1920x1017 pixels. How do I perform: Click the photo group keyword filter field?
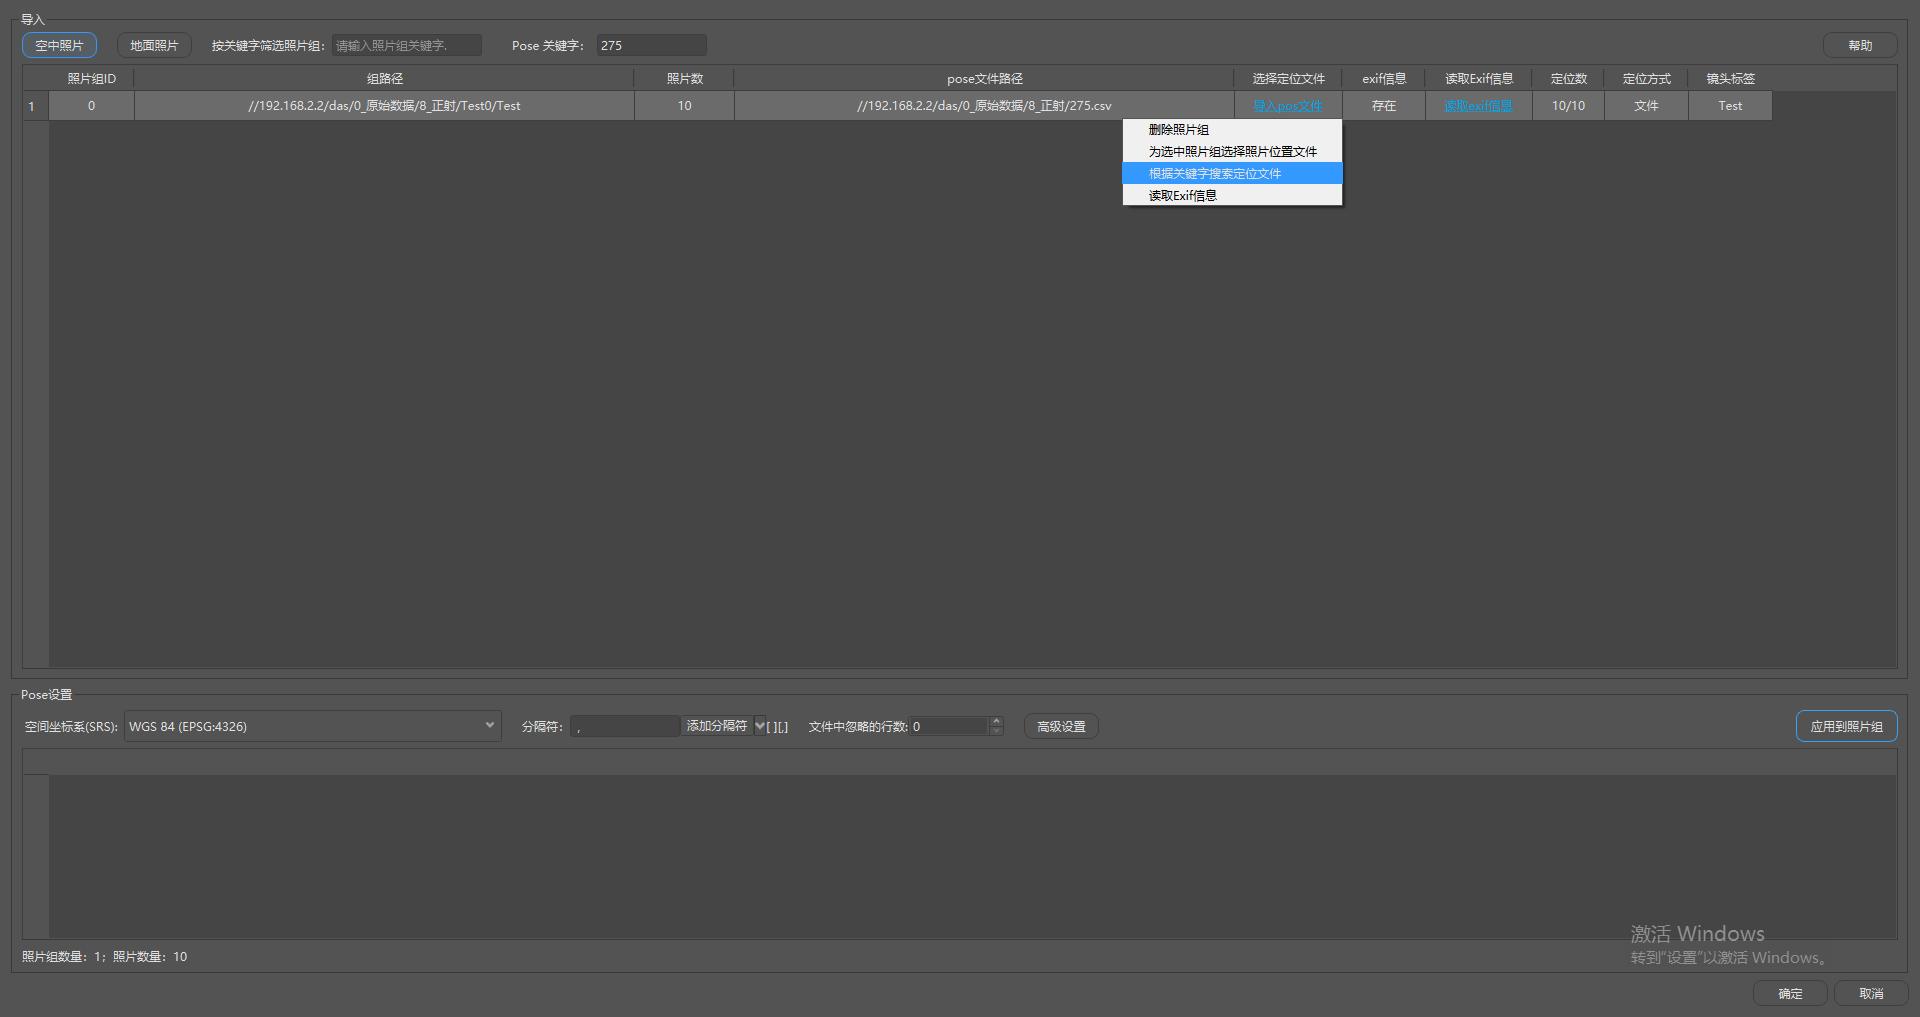pyautogui.click(x=407, y=45)
